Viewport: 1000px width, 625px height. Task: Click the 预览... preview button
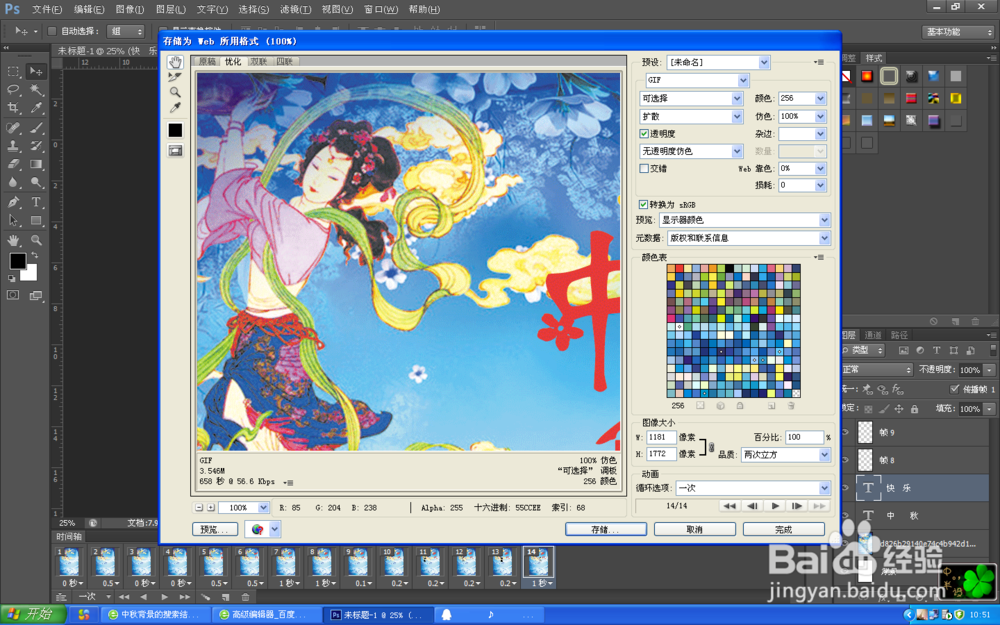click(x=215, y=529)
